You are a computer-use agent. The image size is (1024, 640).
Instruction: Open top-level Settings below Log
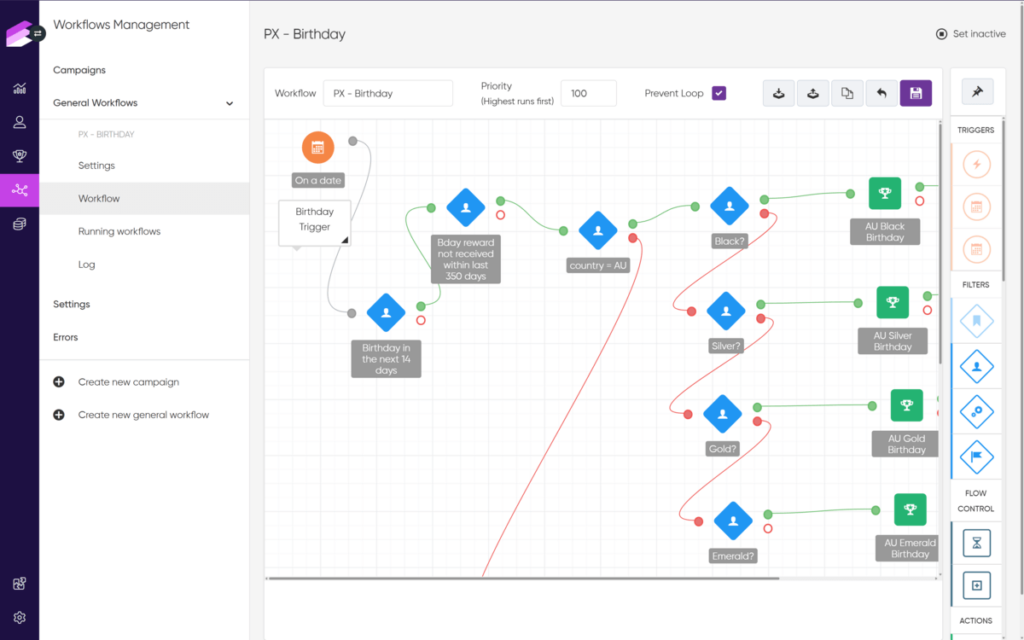tap(71, 304)
